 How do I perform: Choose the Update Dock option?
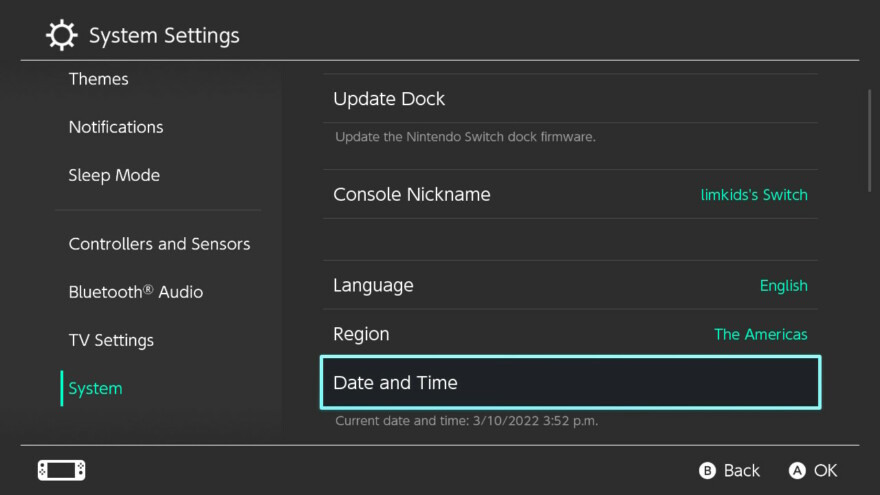570,99
